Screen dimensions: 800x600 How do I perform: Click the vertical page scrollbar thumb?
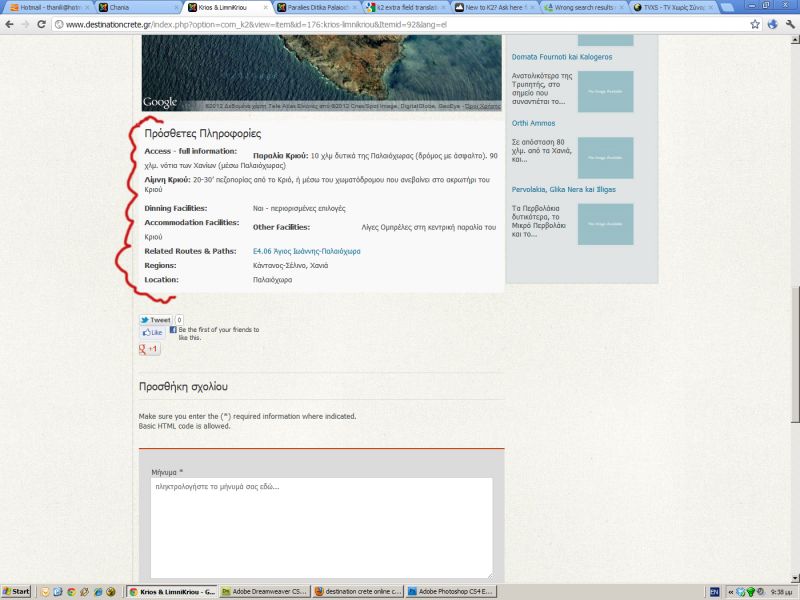click(x=795, y=355)
